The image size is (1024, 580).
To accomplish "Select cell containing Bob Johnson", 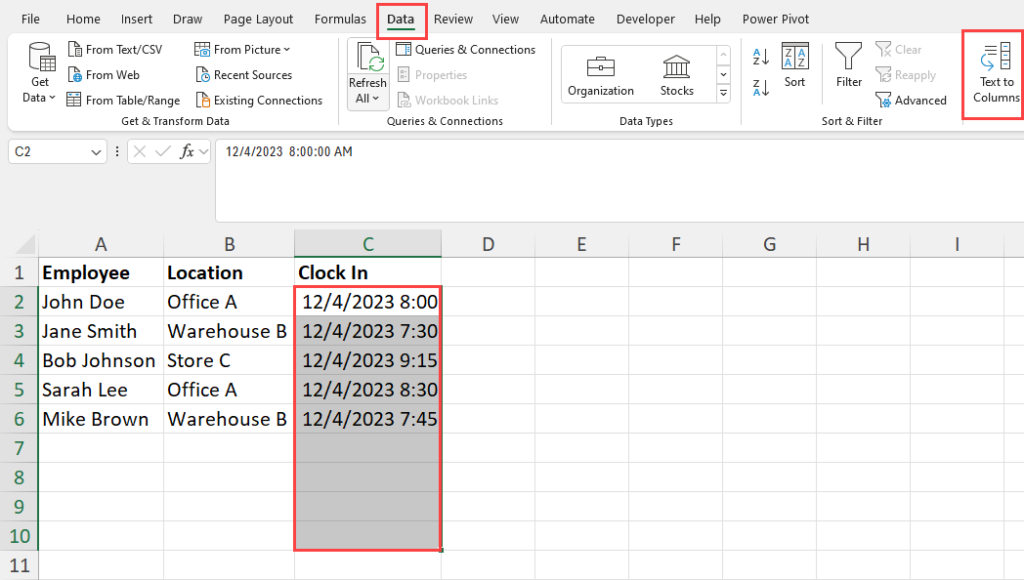I will (x=101, y=361).
